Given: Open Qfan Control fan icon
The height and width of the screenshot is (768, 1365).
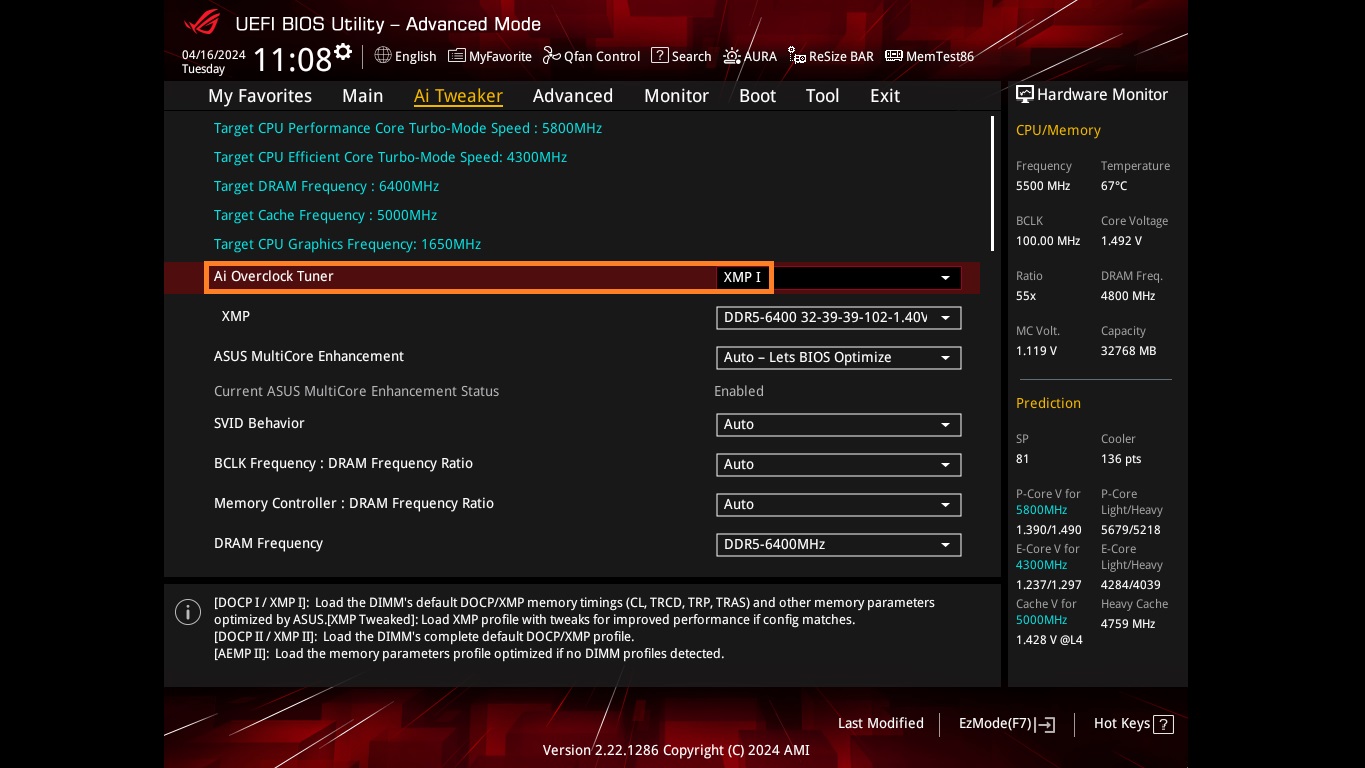Looking at the screenshot, I should (552, 56).
